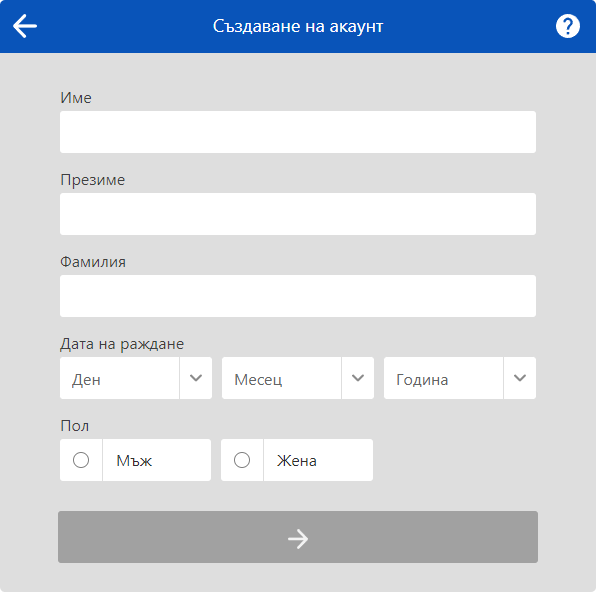Open the Година year selector
This screenshot has height=592, width=596.
(460, 378)
